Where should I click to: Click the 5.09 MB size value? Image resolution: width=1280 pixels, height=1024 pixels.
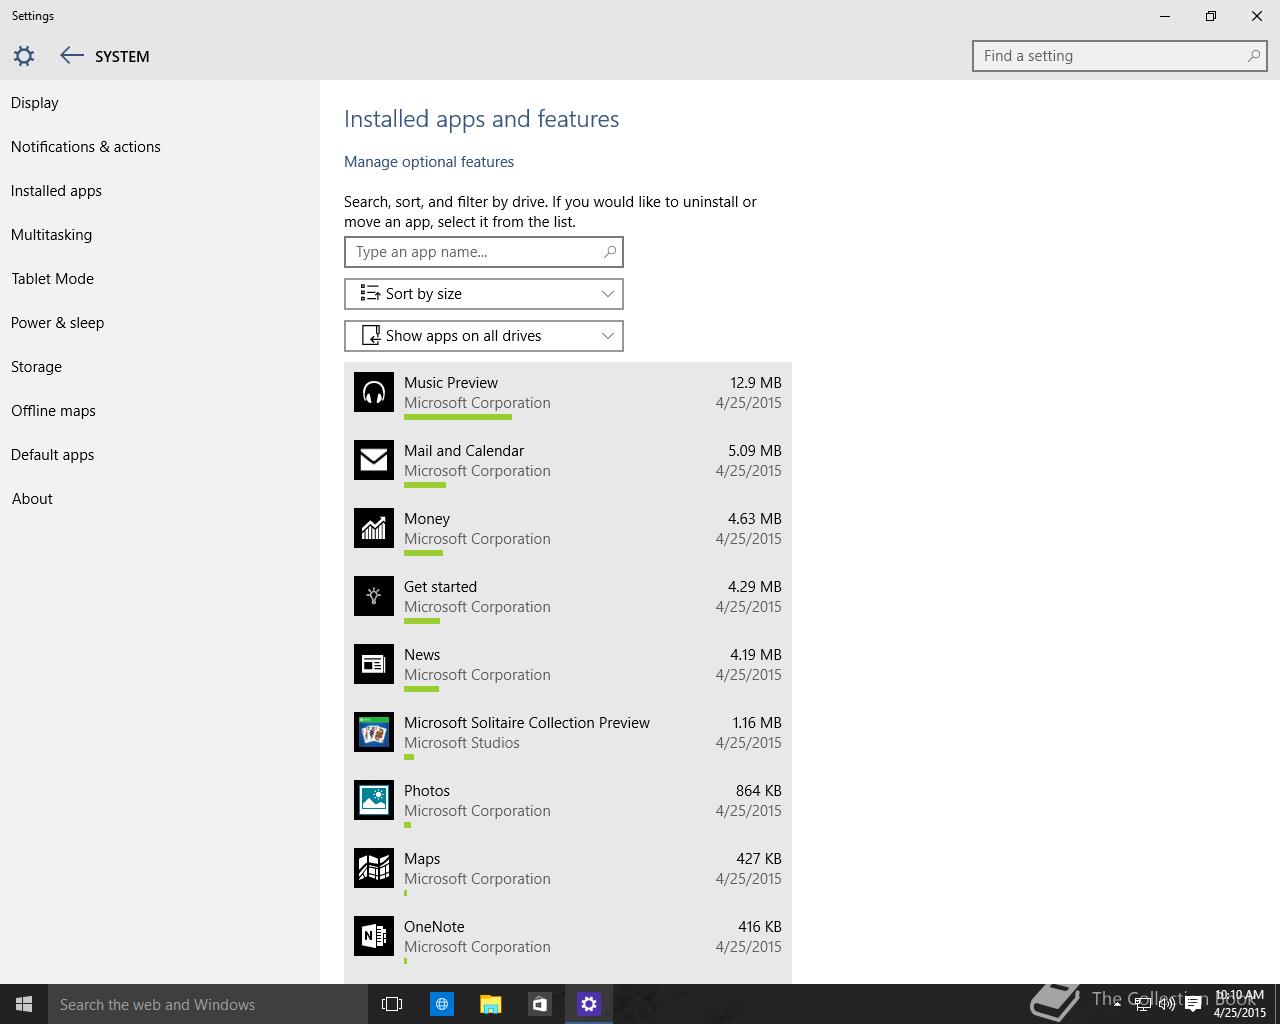coord(755,451)
